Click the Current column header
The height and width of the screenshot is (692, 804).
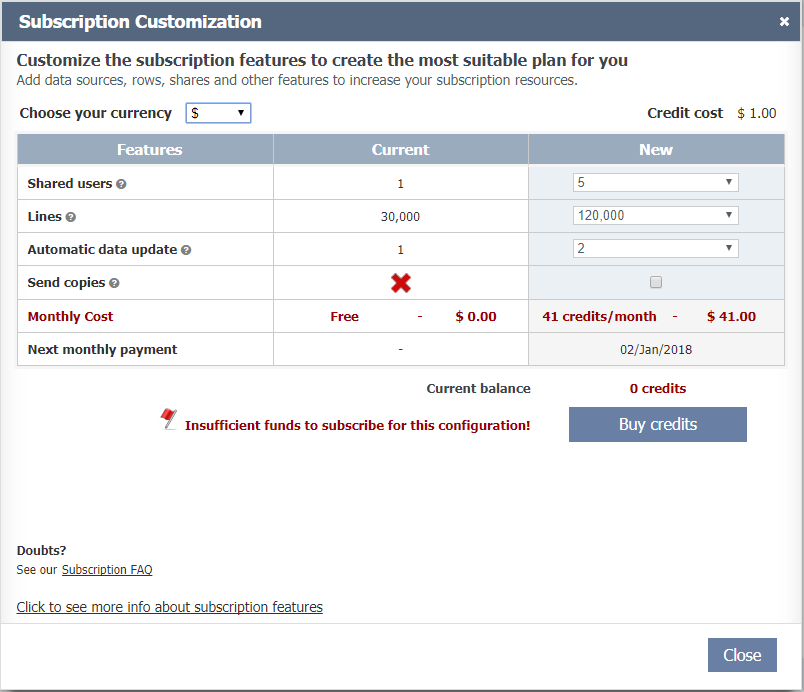[x=400, y=150]
